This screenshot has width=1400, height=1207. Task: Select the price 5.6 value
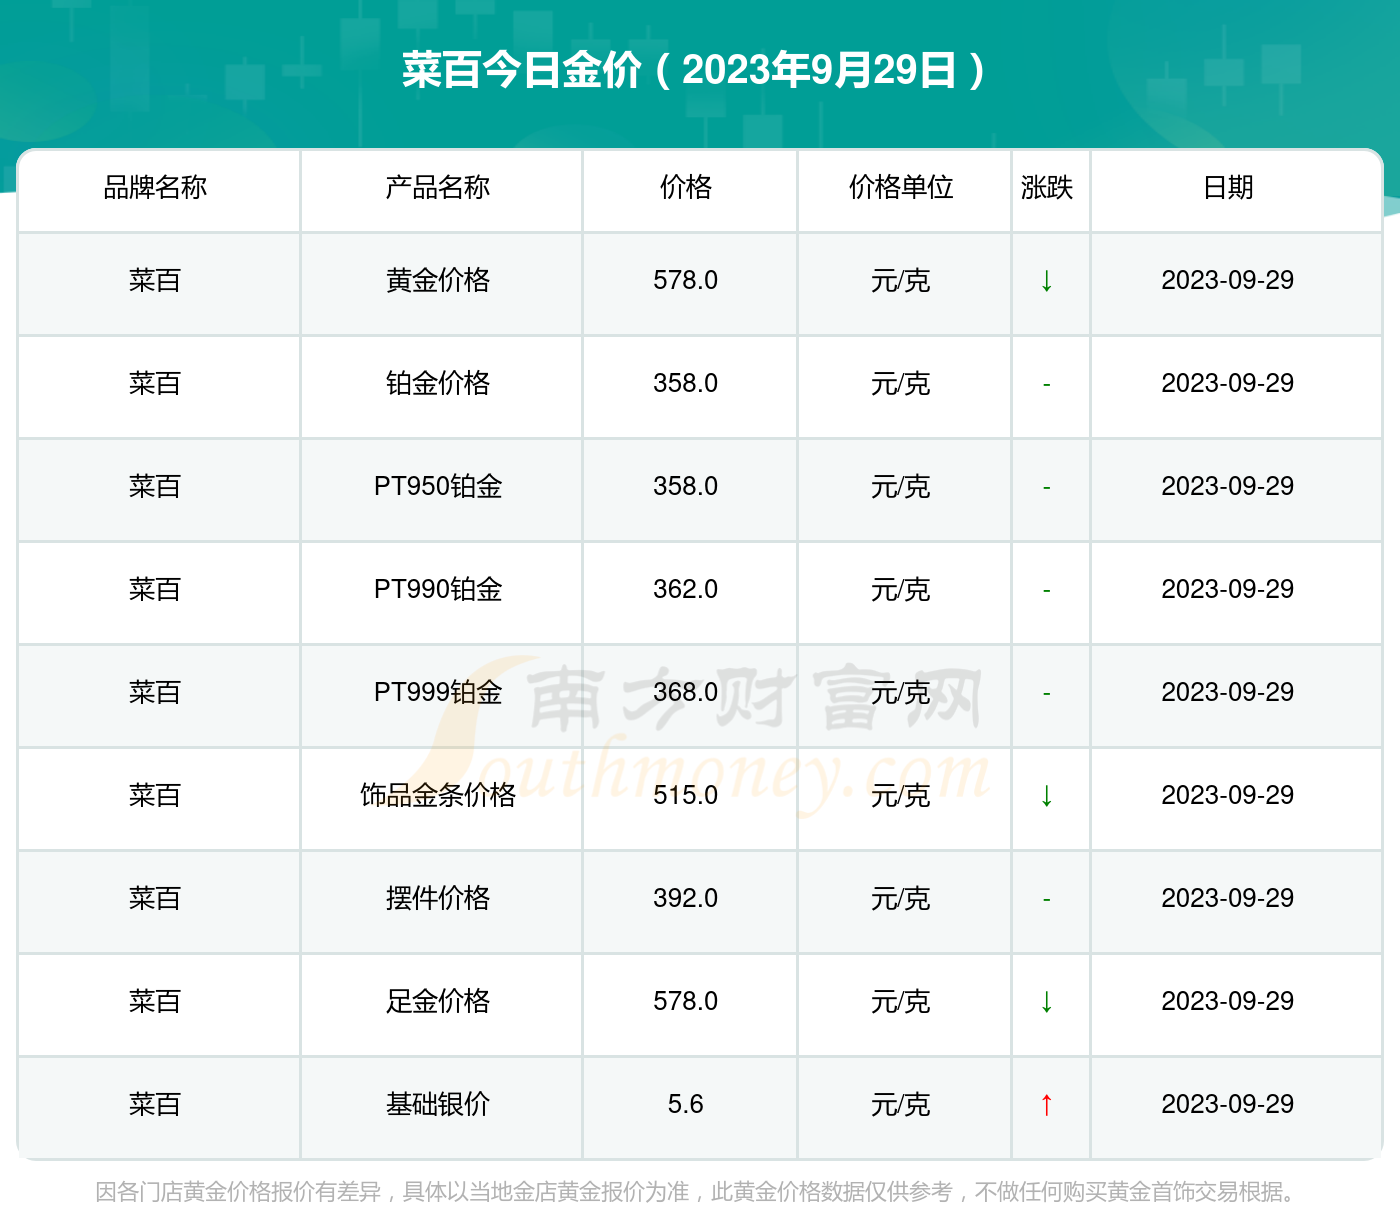[x=686, y=1105]
